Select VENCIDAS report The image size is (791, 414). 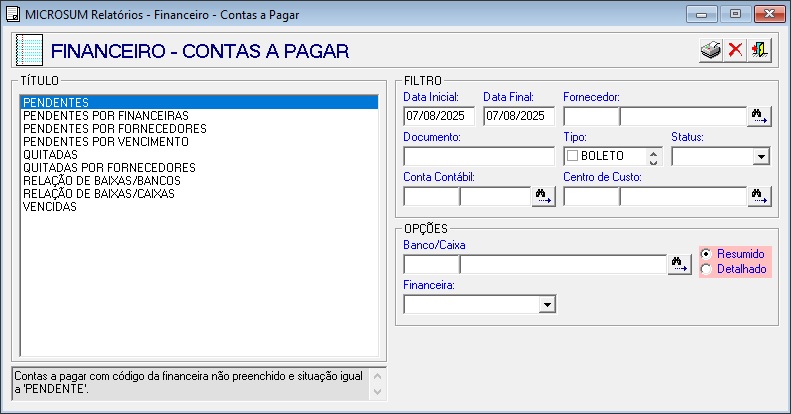pyautogui.click(x=199, y=207)
